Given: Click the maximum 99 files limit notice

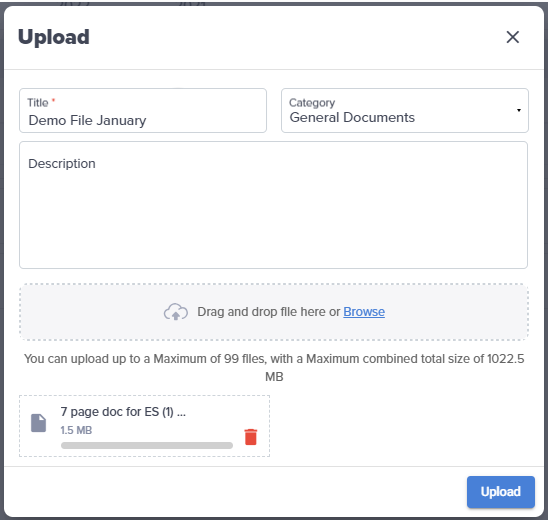Looking at the screenshot, I should [274, 368].
